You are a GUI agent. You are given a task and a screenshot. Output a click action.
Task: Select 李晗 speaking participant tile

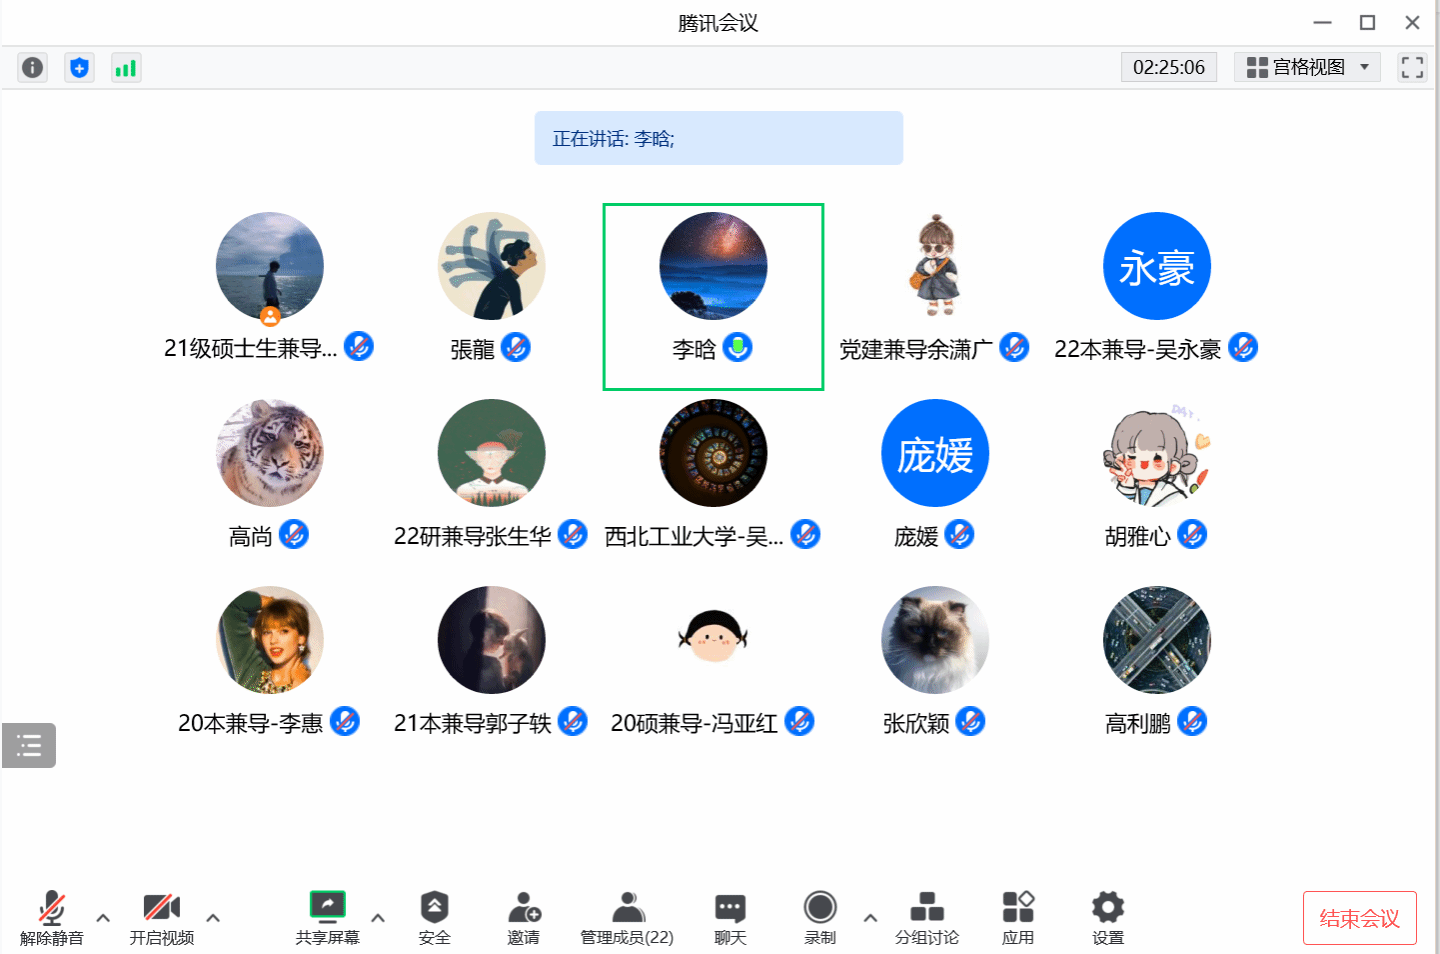713,296
